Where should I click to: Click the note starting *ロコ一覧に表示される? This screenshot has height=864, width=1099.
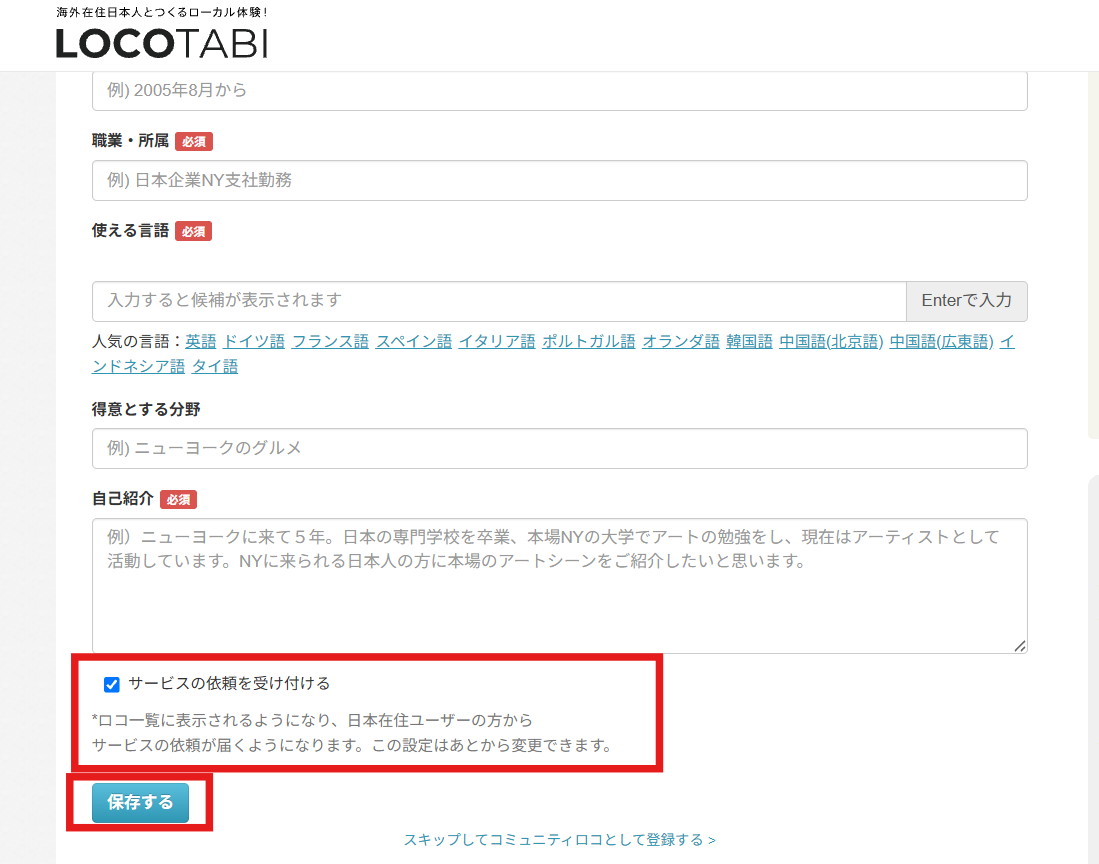pos(352,733)
